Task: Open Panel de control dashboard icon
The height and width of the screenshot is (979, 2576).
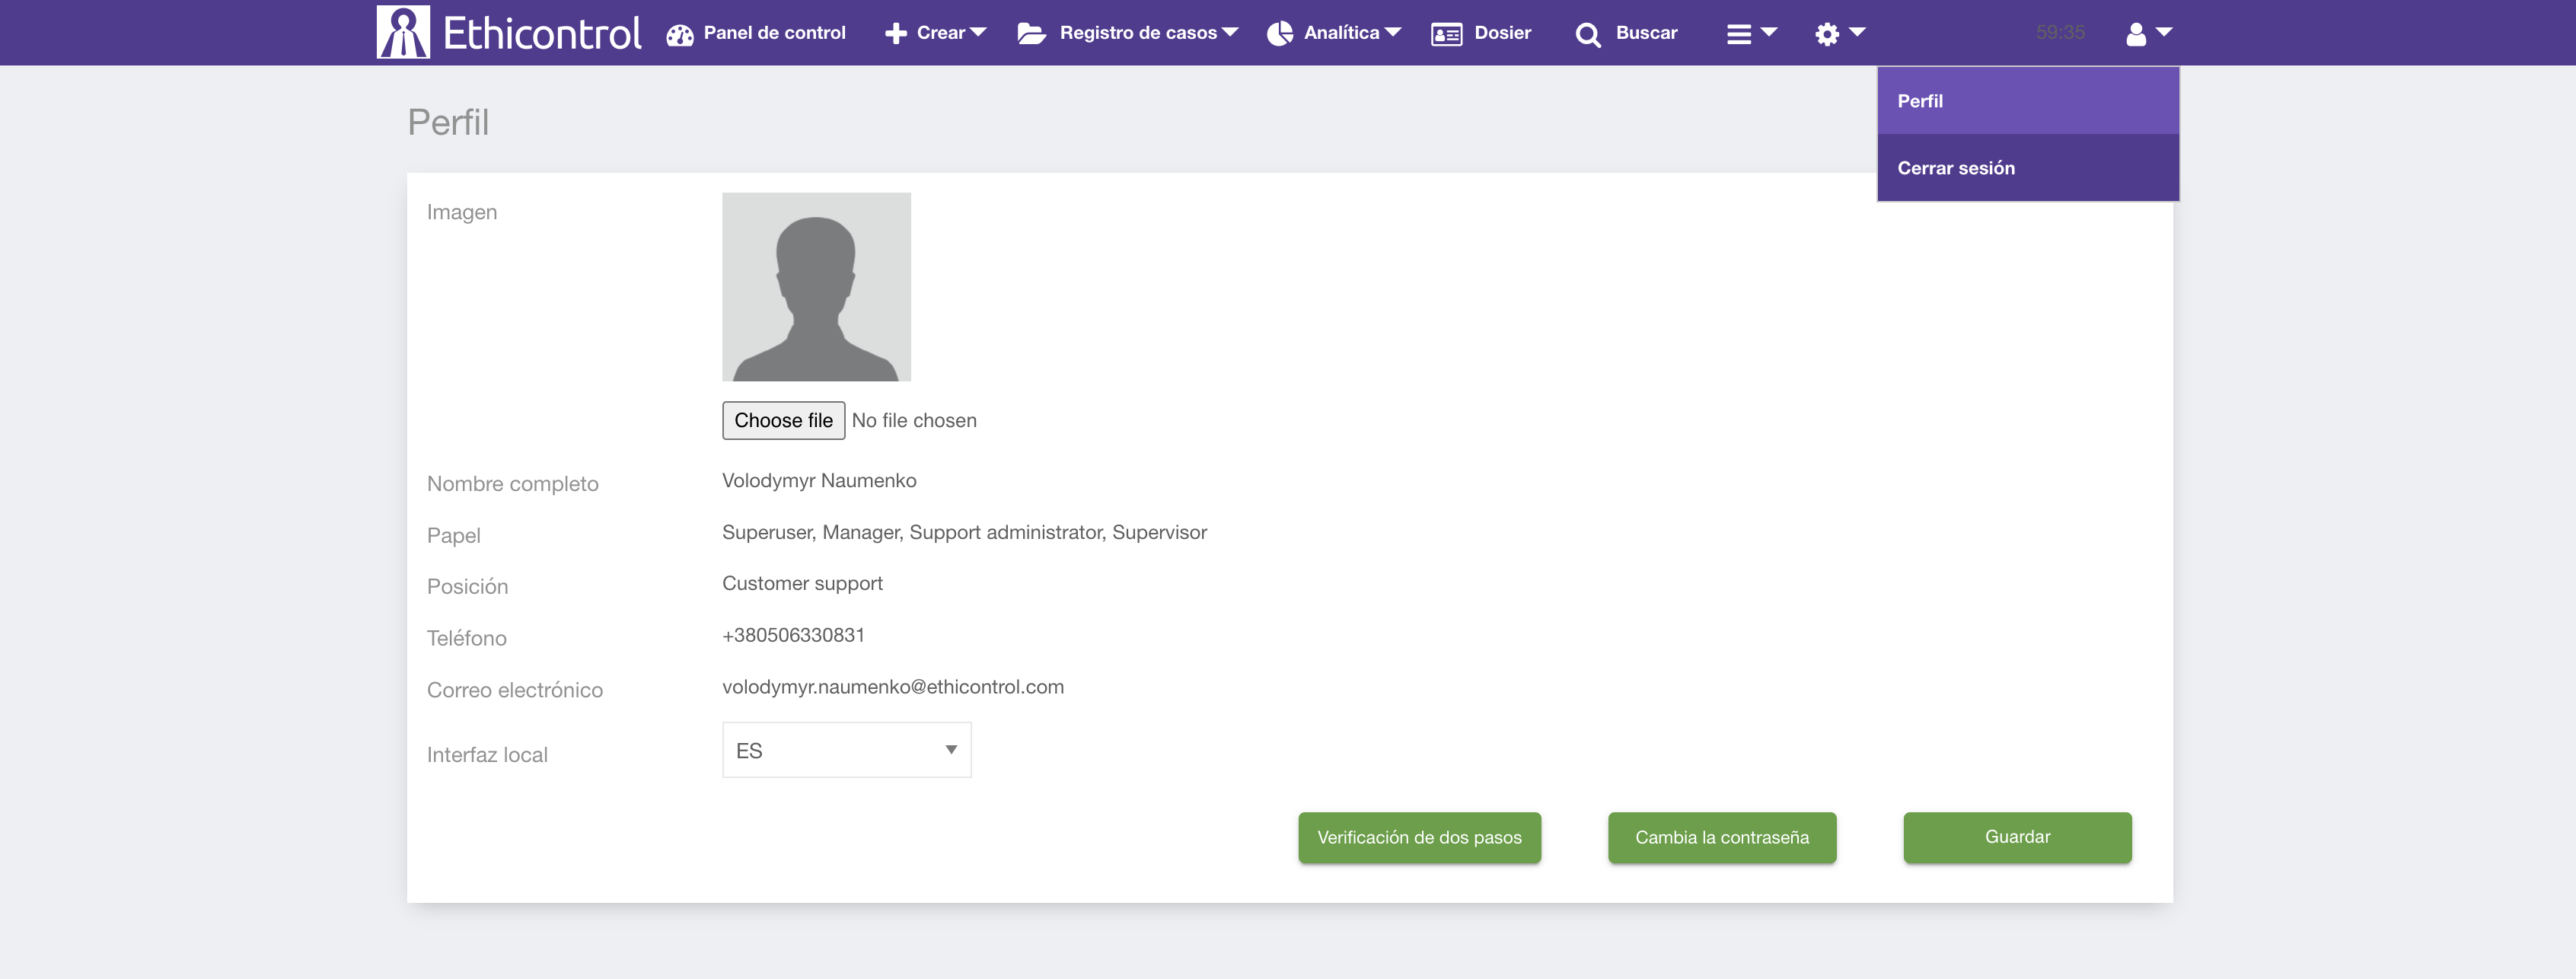Action: pyautogui.click(x=680, y=34)
